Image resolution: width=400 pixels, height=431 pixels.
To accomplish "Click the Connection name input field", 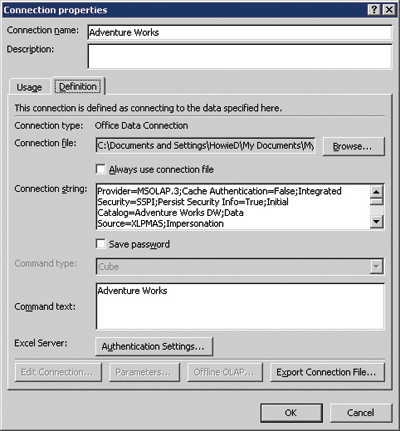I will click(240, 32).
